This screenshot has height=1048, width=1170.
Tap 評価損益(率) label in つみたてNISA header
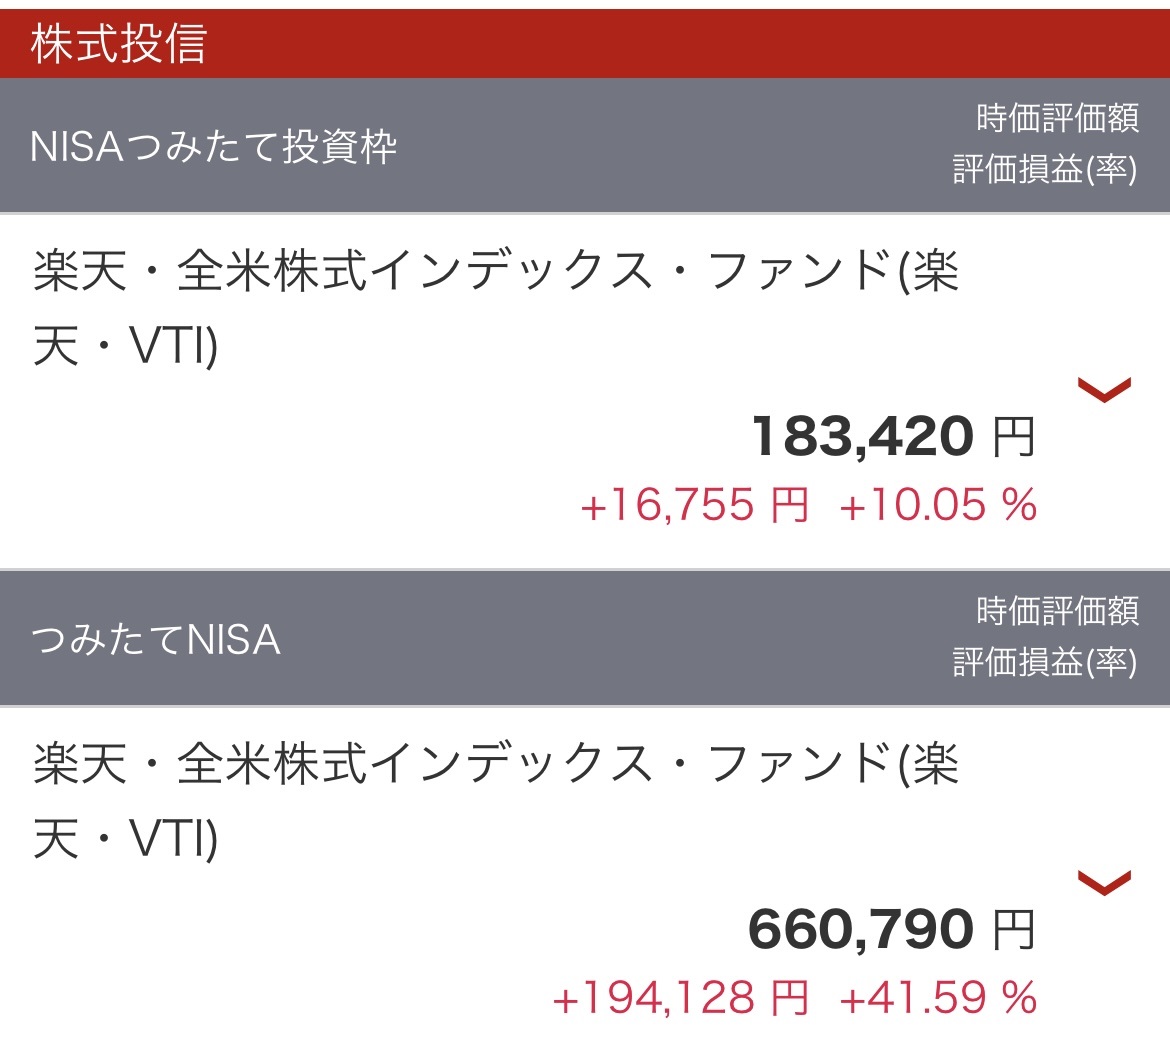pyautogui.click(x=1045, y=661)
